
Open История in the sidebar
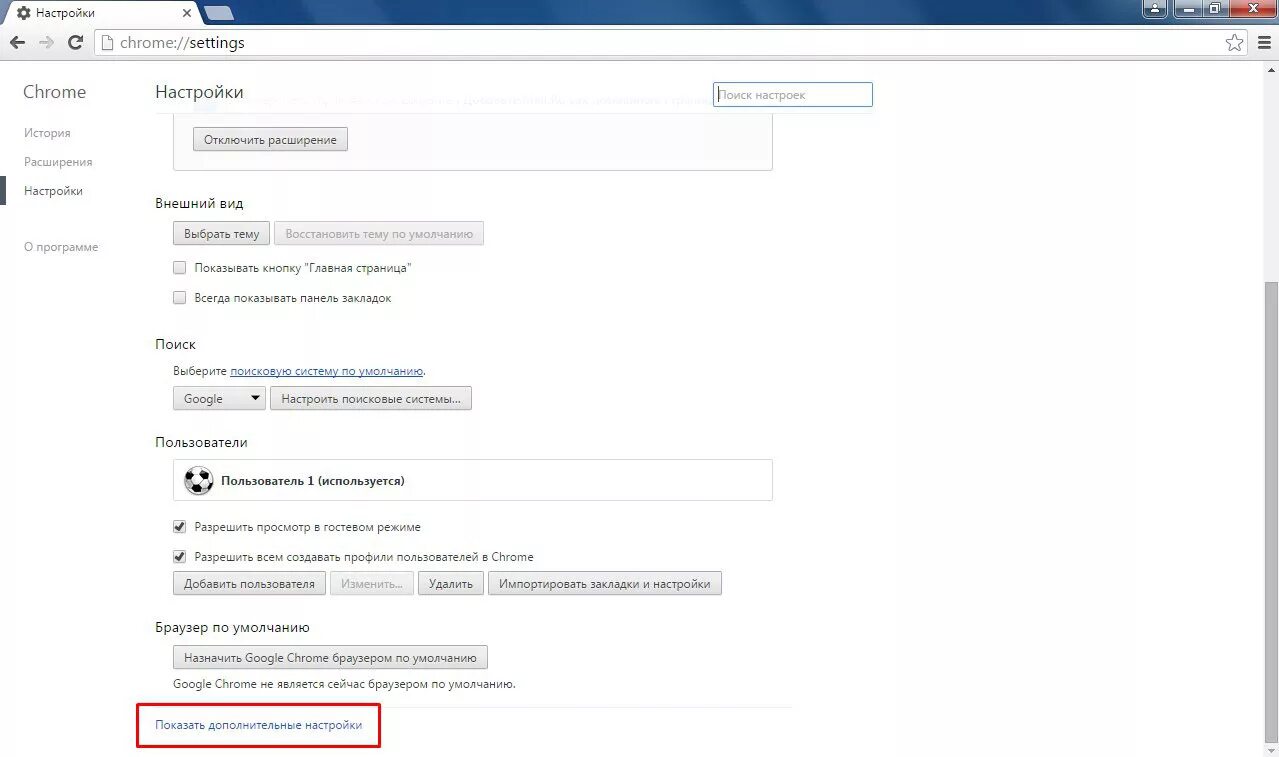click(x=47, y=133)
